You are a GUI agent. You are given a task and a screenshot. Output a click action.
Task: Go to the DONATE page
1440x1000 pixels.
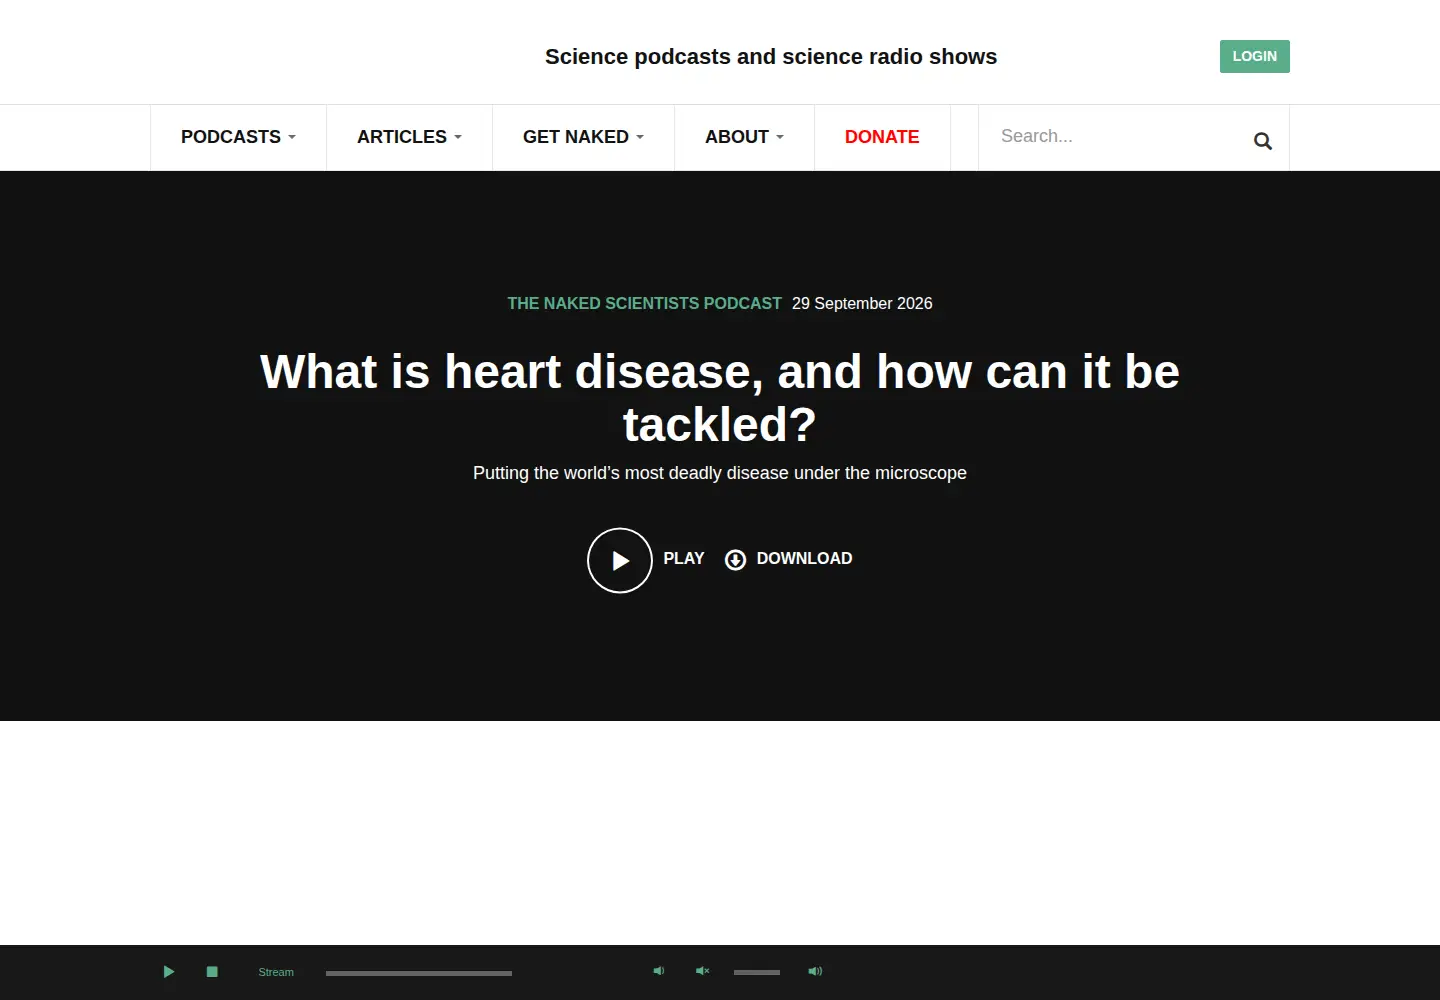pyautogui.click(x=882, y=137)
